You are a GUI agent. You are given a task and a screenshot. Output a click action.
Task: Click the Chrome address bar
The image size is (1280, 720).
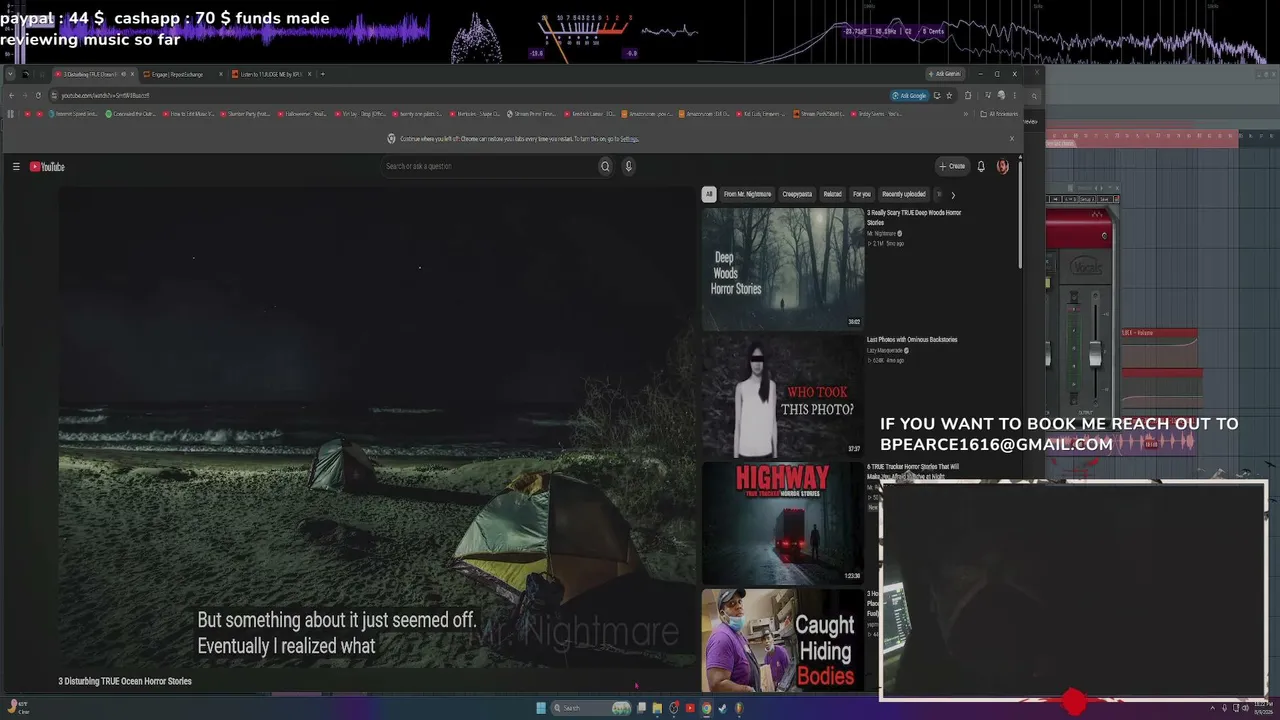tap(470, 96)
